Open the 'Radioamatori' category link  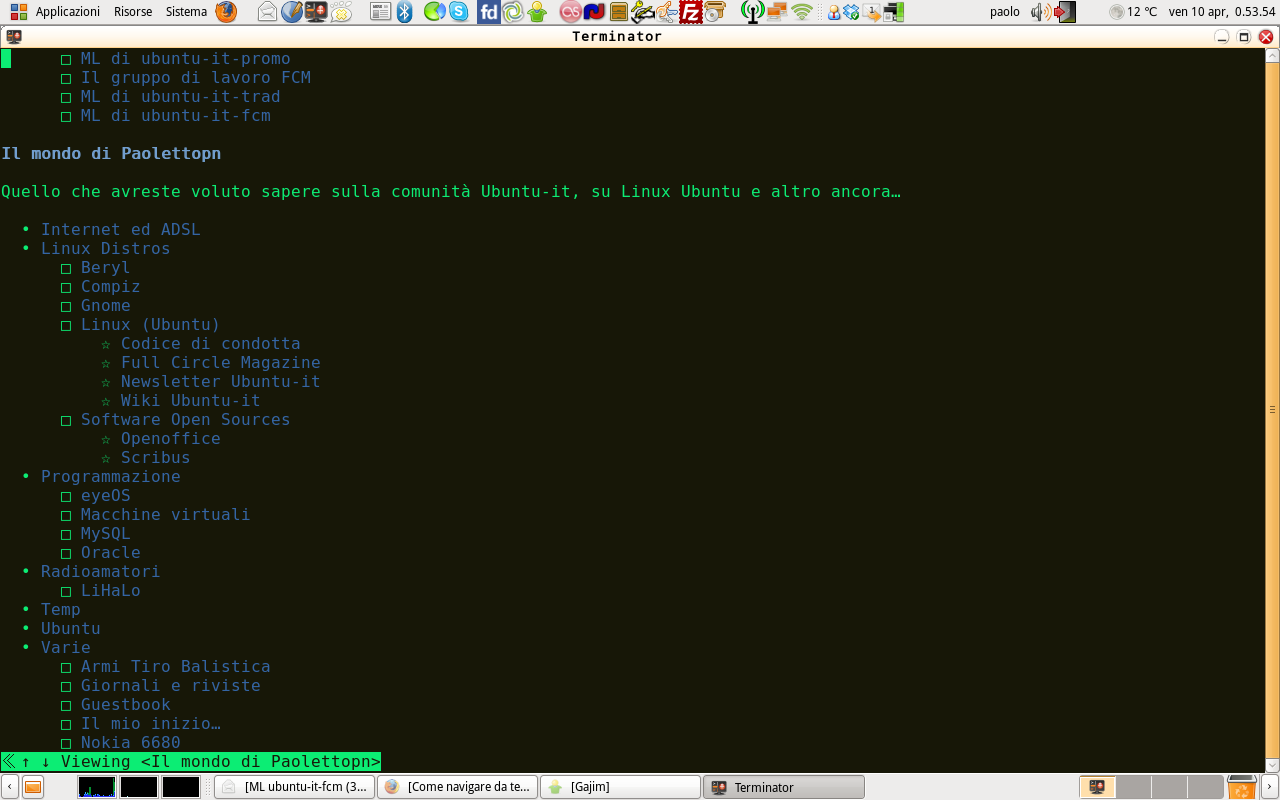[x=101, y=572]
